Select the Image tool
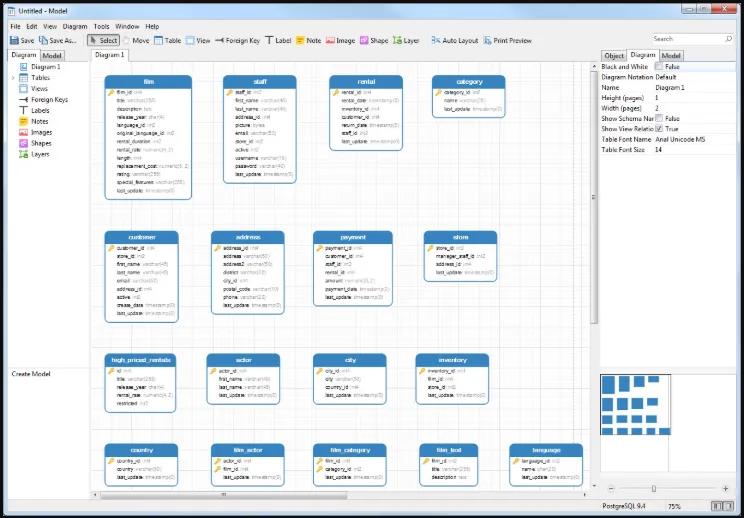The image size is (744, 518). (x=340, y=40)
